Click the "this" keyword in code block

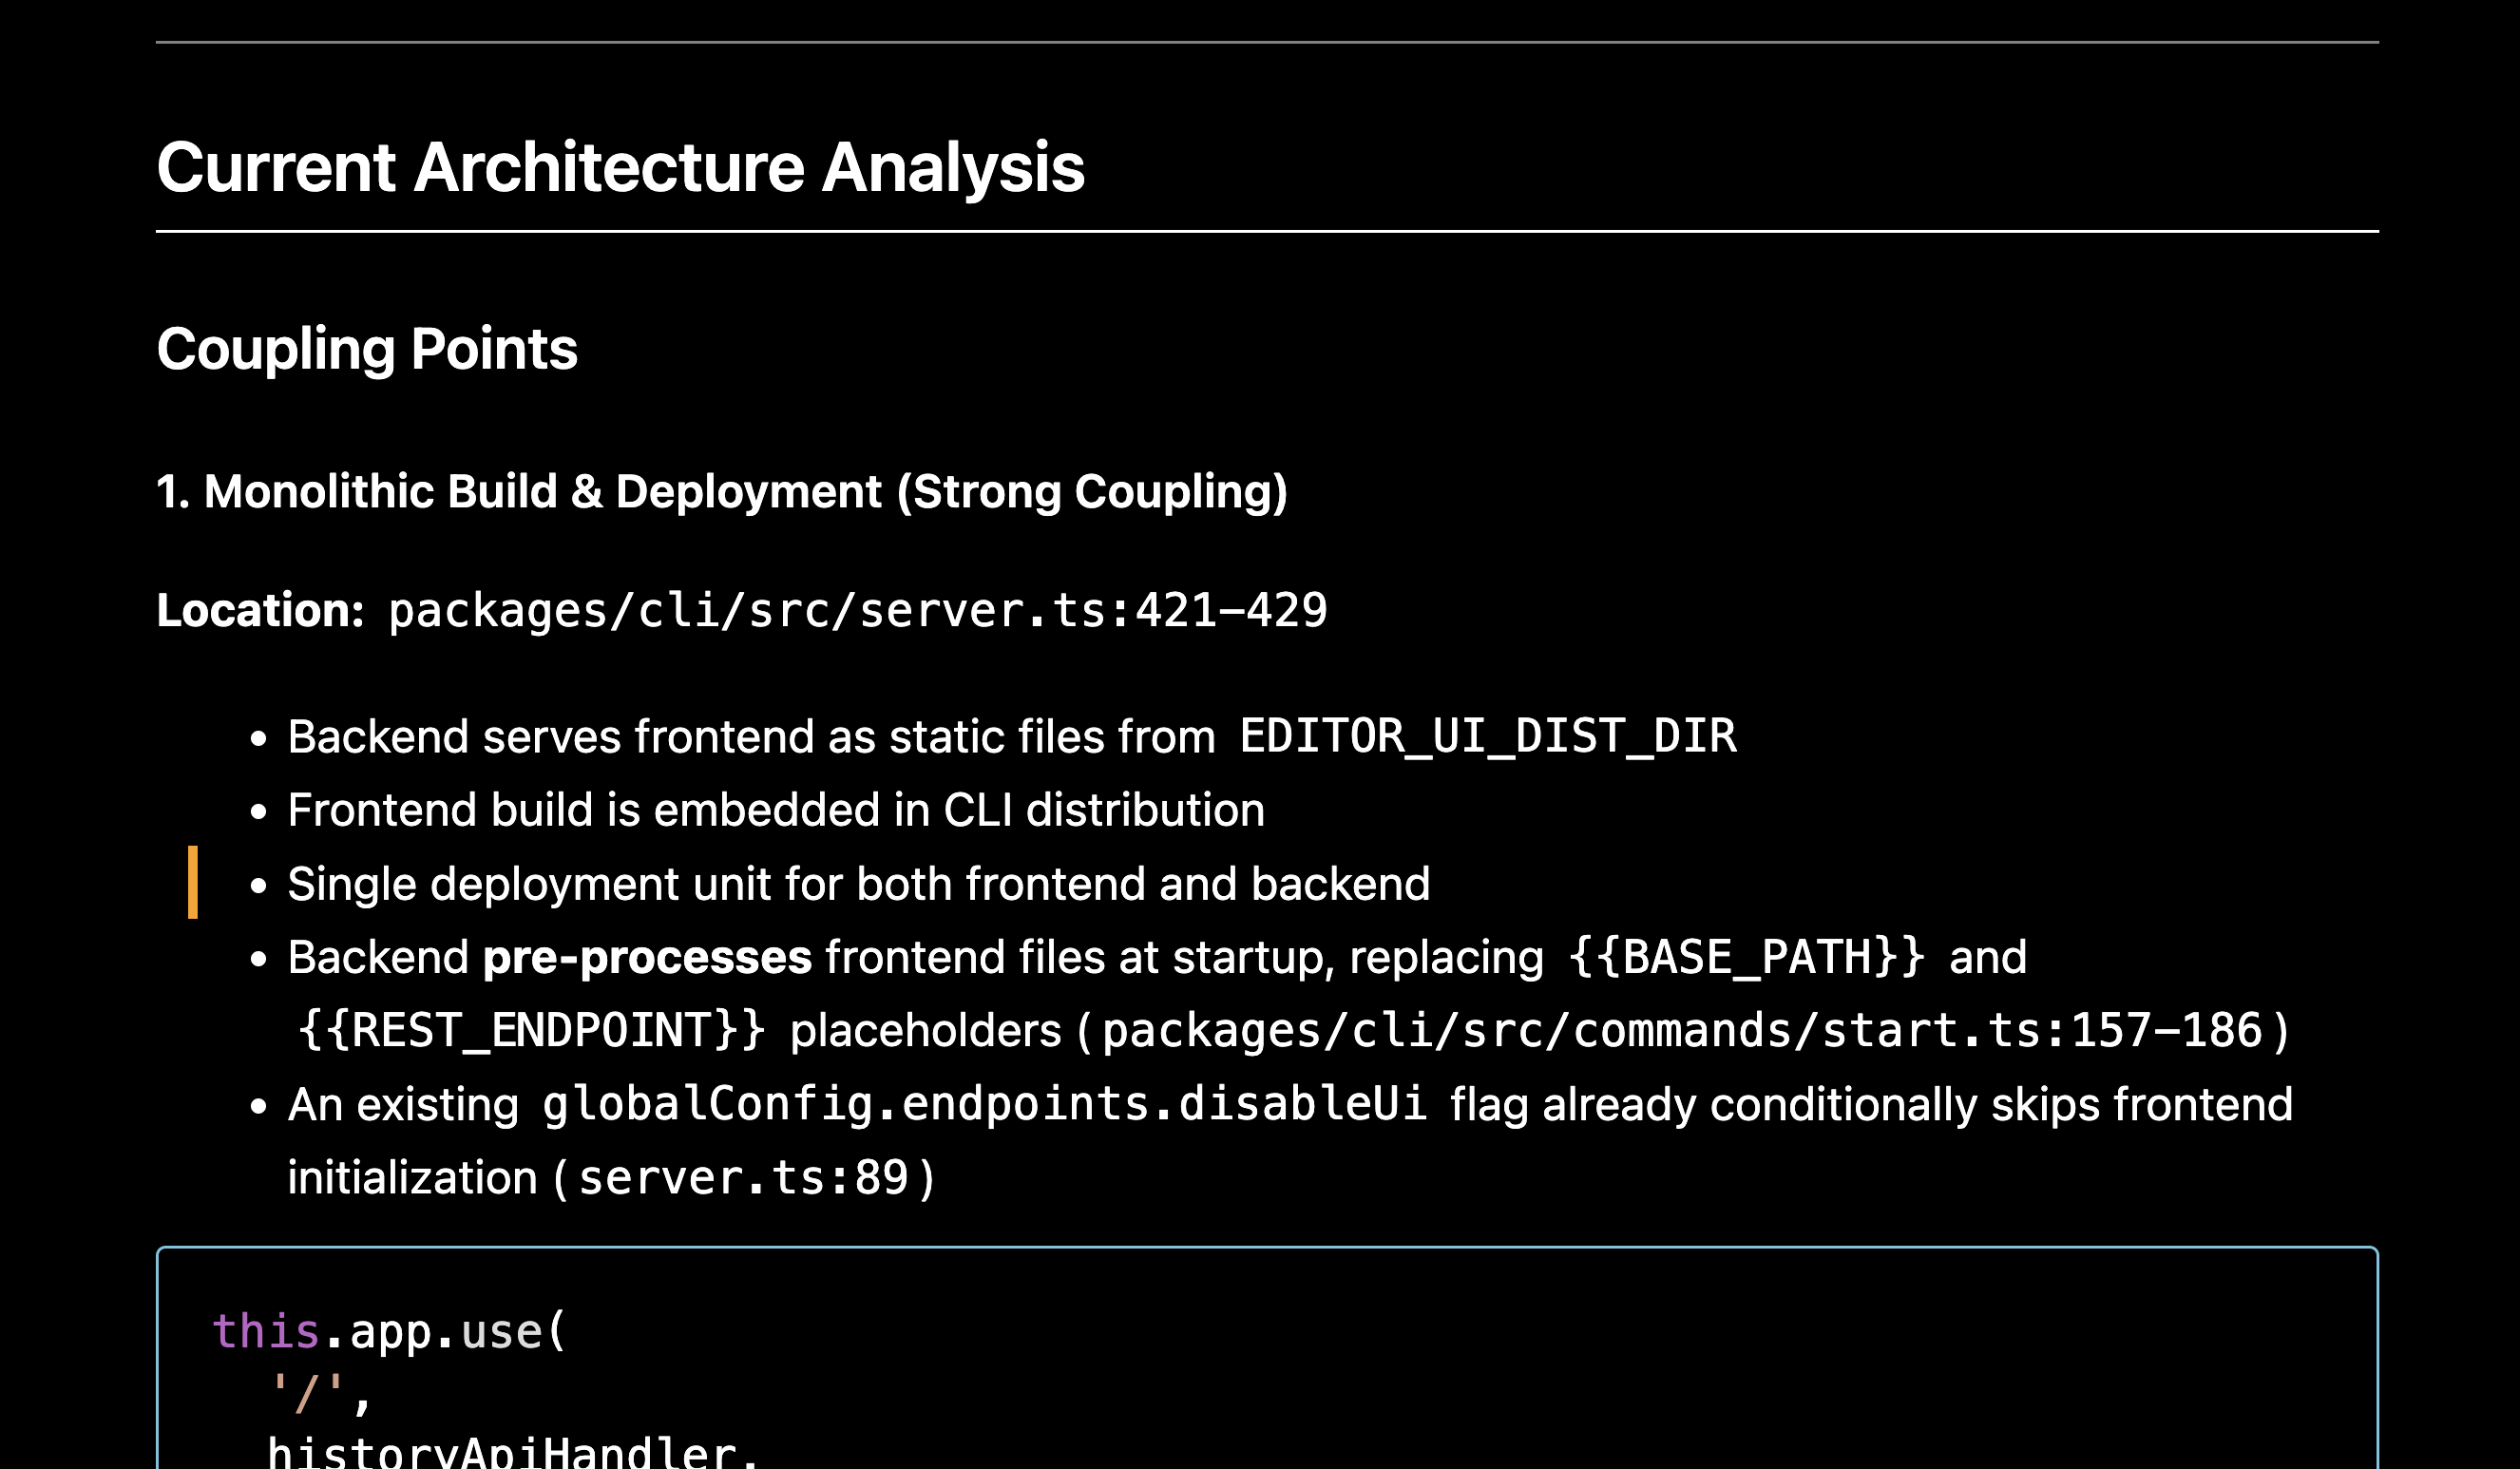pyautogui.click(x=265, y=1332)
